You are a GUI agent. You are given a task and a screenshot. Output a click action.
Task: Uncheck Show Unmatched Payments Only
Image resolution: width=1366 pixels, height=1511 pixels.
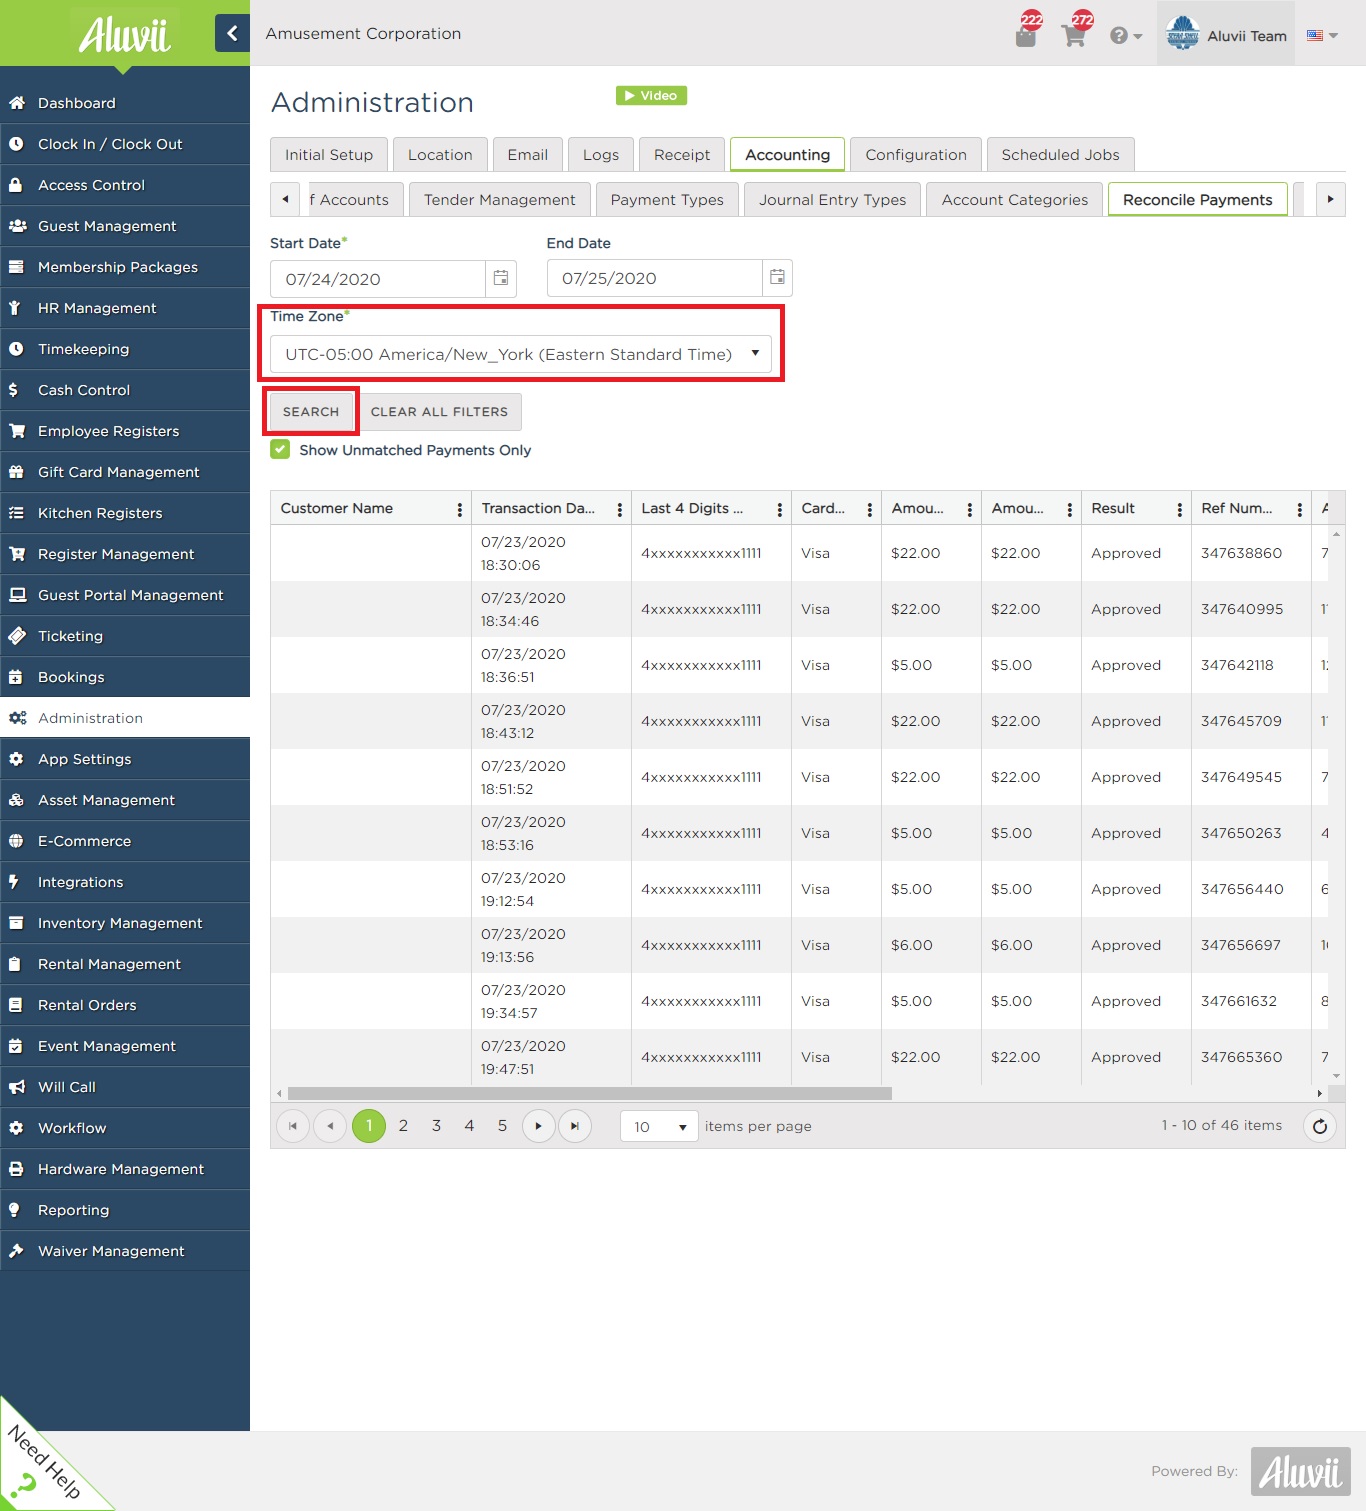tap(281, 450)
